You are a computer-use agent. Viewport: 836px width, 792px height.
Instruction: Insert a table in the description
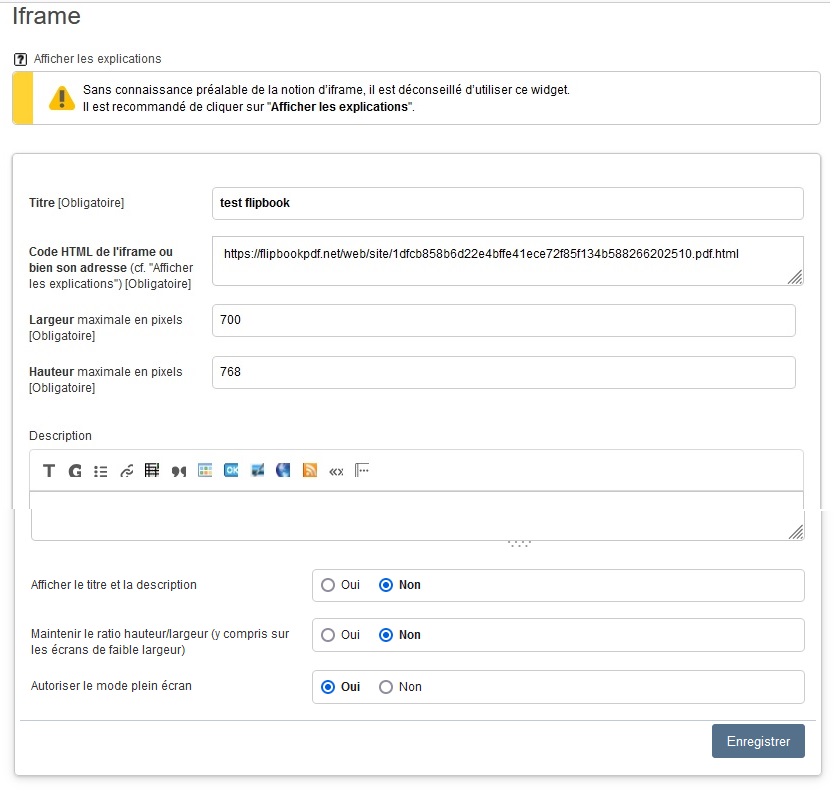coord(153,471)
